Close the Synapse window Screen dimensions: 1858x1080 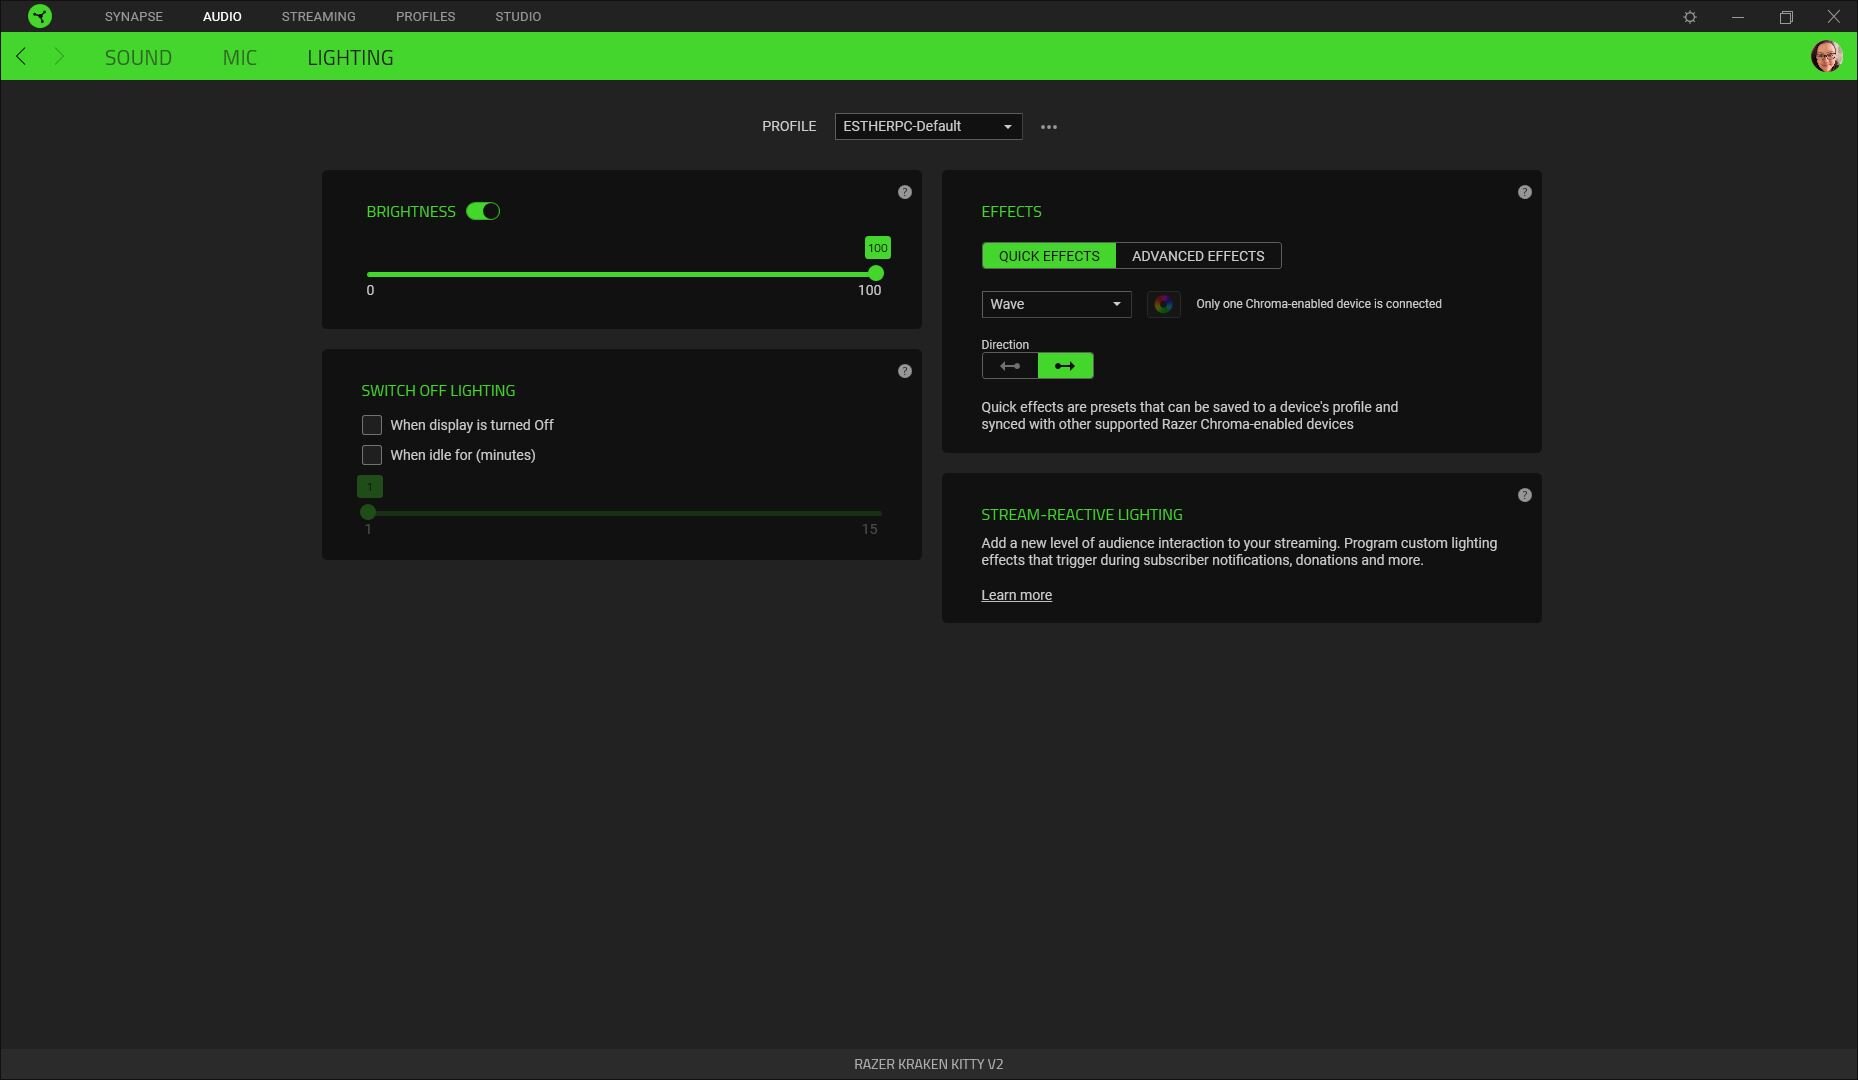click(x=1834, y=17)
